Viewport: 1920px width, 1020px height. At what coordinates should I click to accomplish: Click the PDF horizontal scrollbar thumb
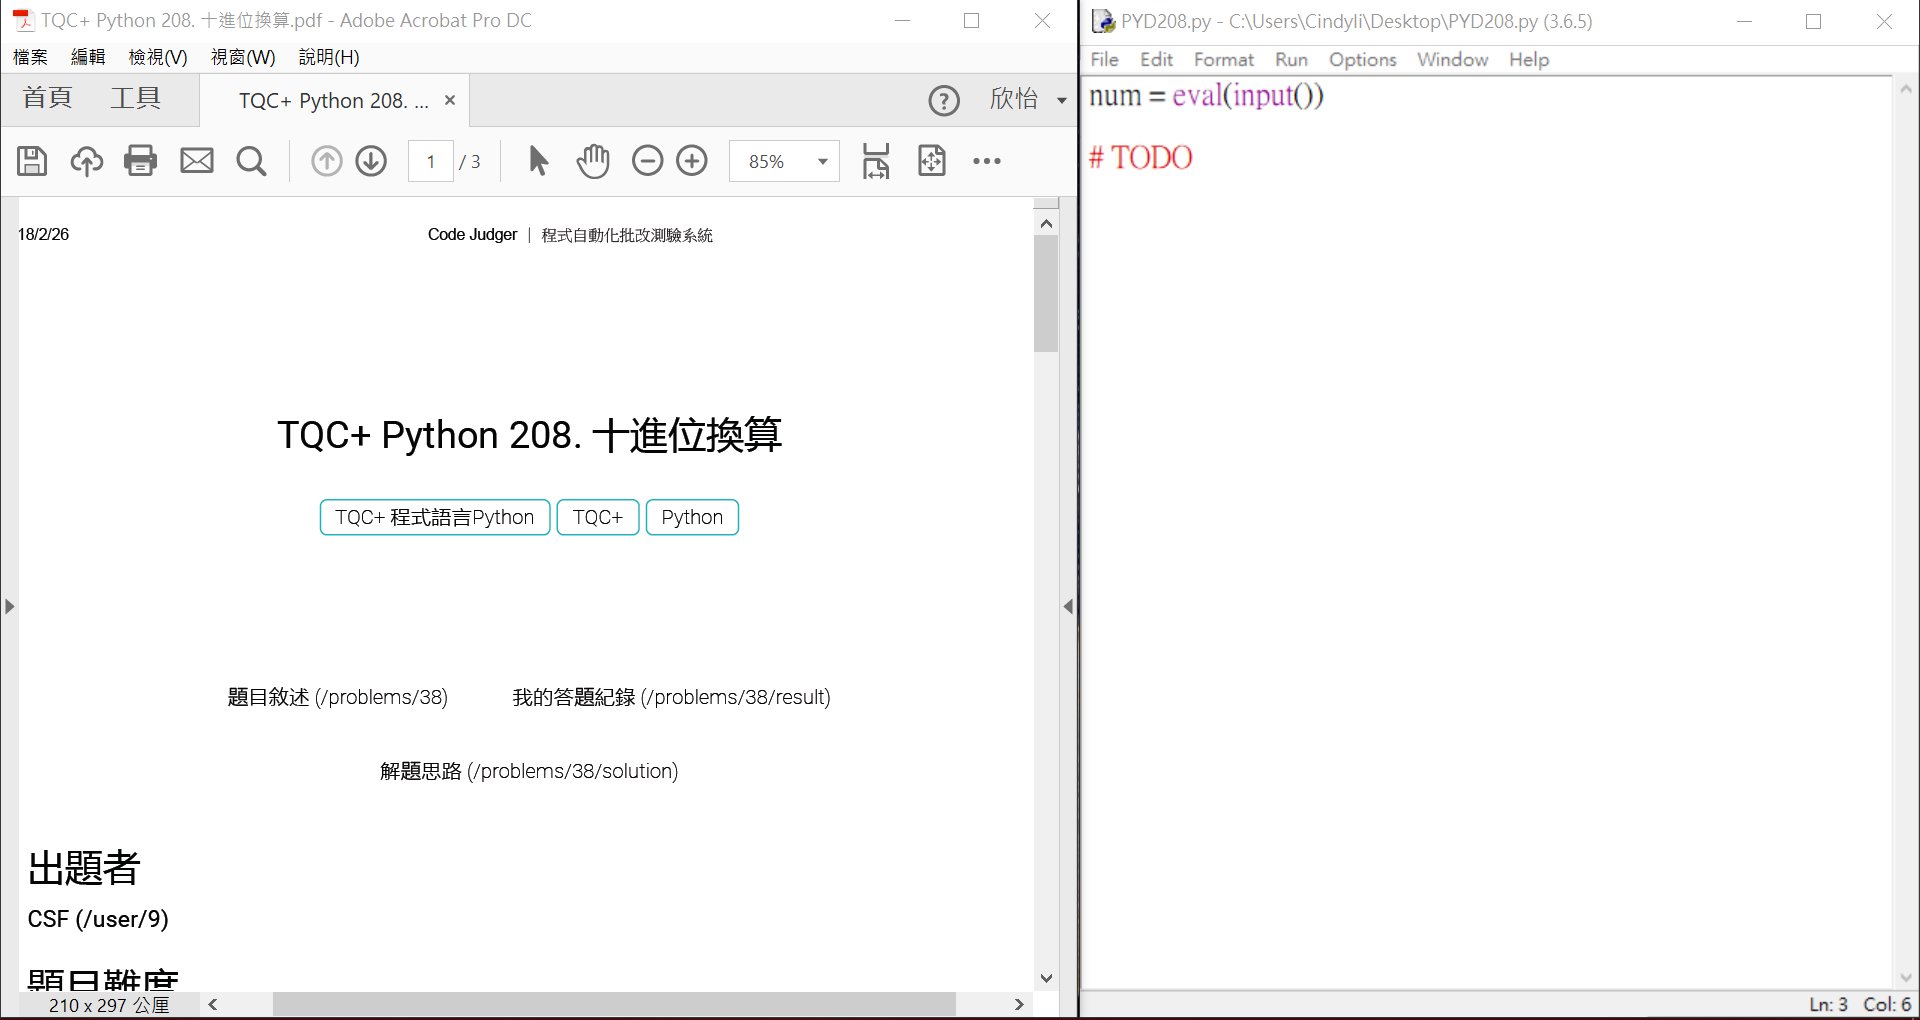[614, 1004]
